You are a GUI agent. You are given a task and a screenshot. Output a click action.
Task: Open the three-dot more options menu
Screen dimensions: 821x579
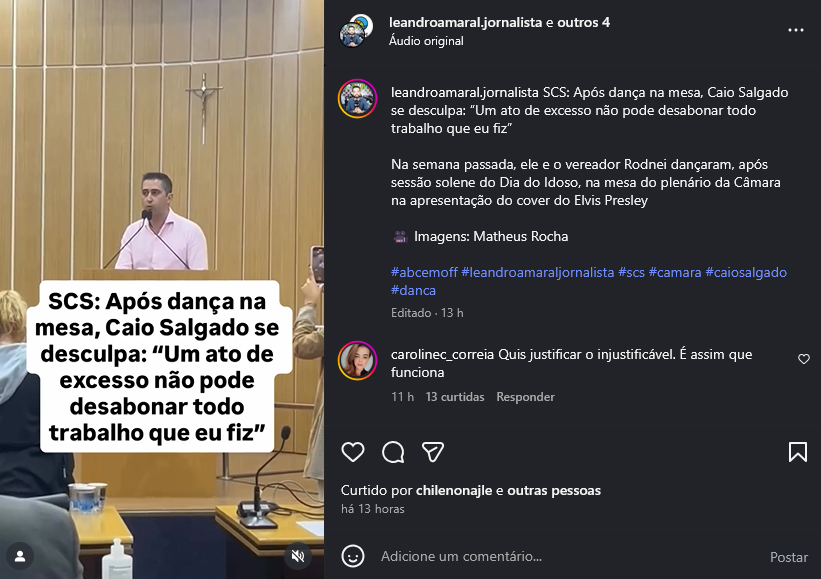point(796,30)
